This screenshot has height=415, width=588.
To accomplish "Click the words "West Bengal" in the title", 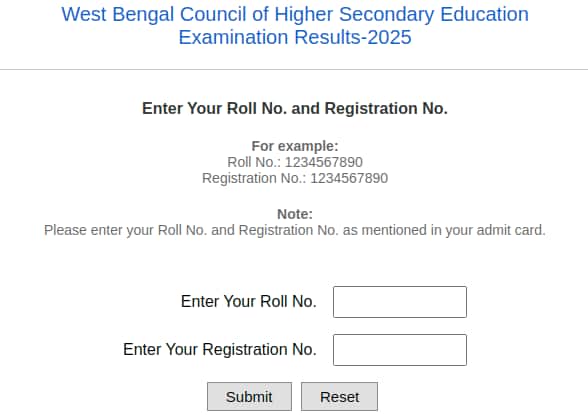I will [x=118, y=15].
